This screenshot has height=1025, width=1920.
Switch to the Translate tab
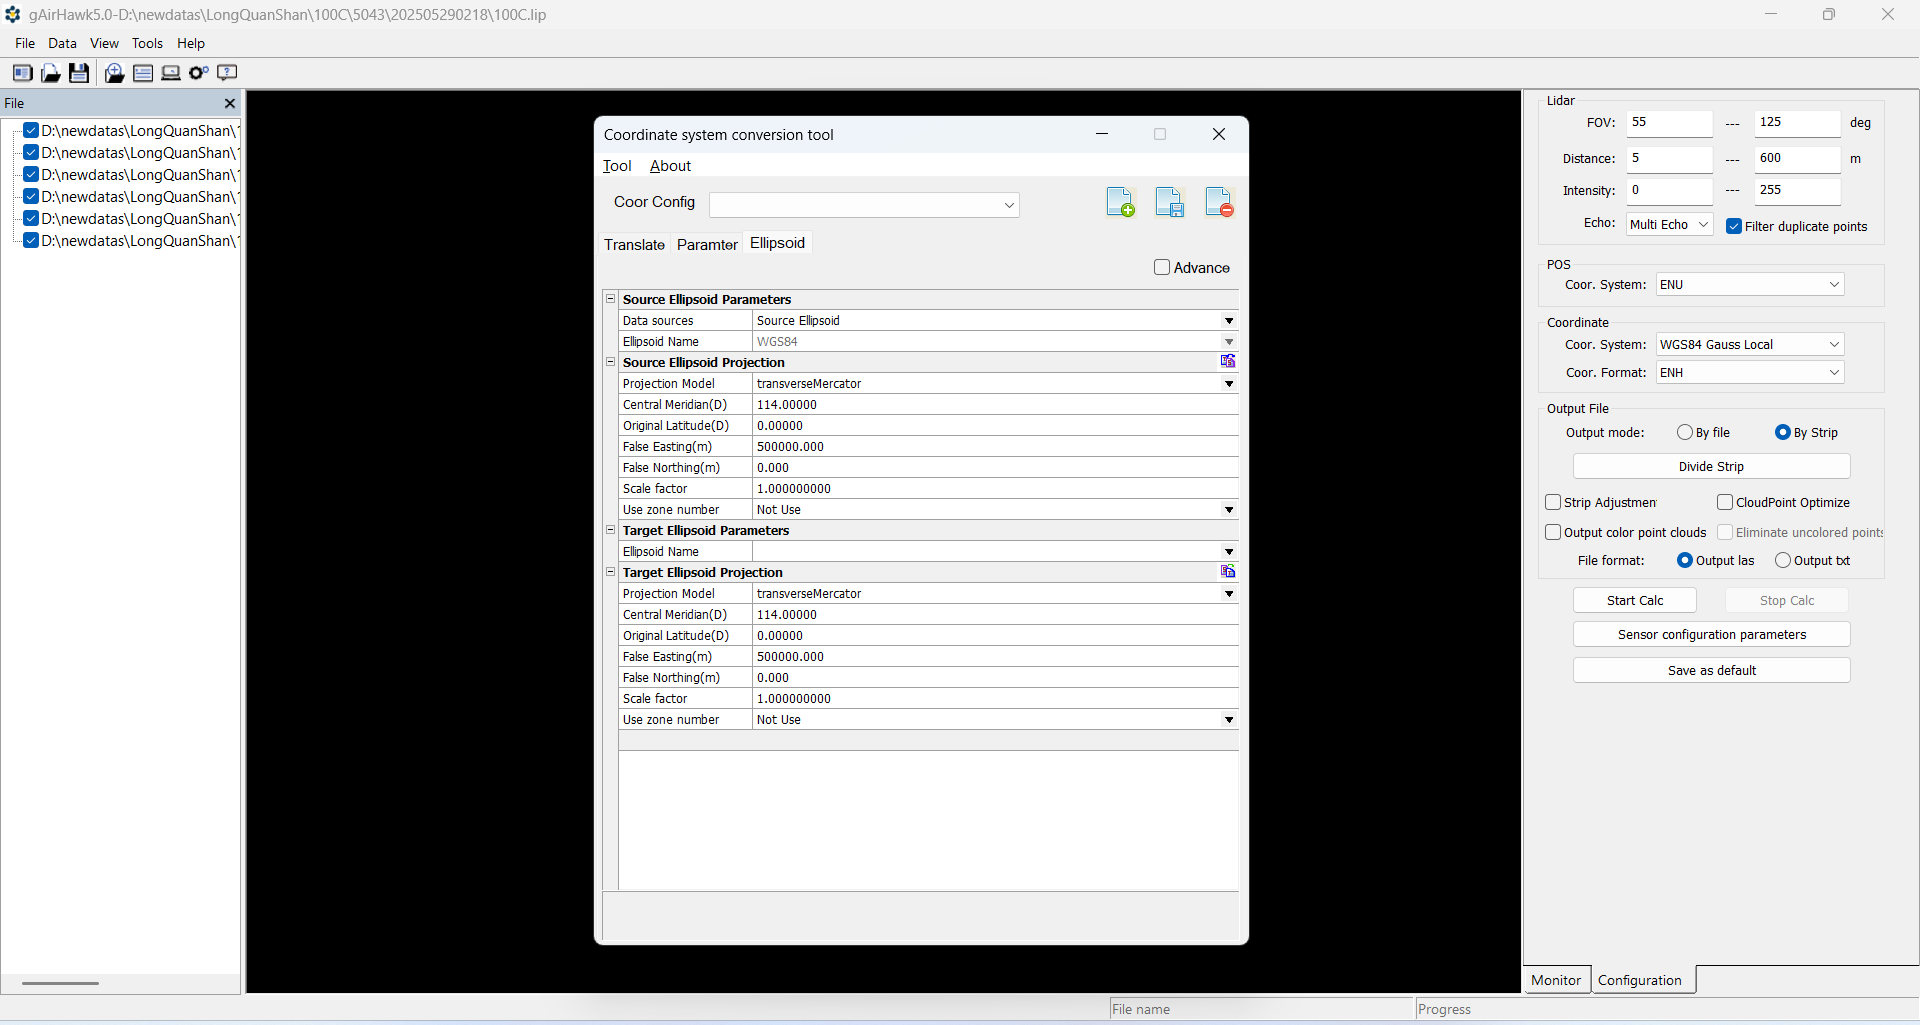634,245
